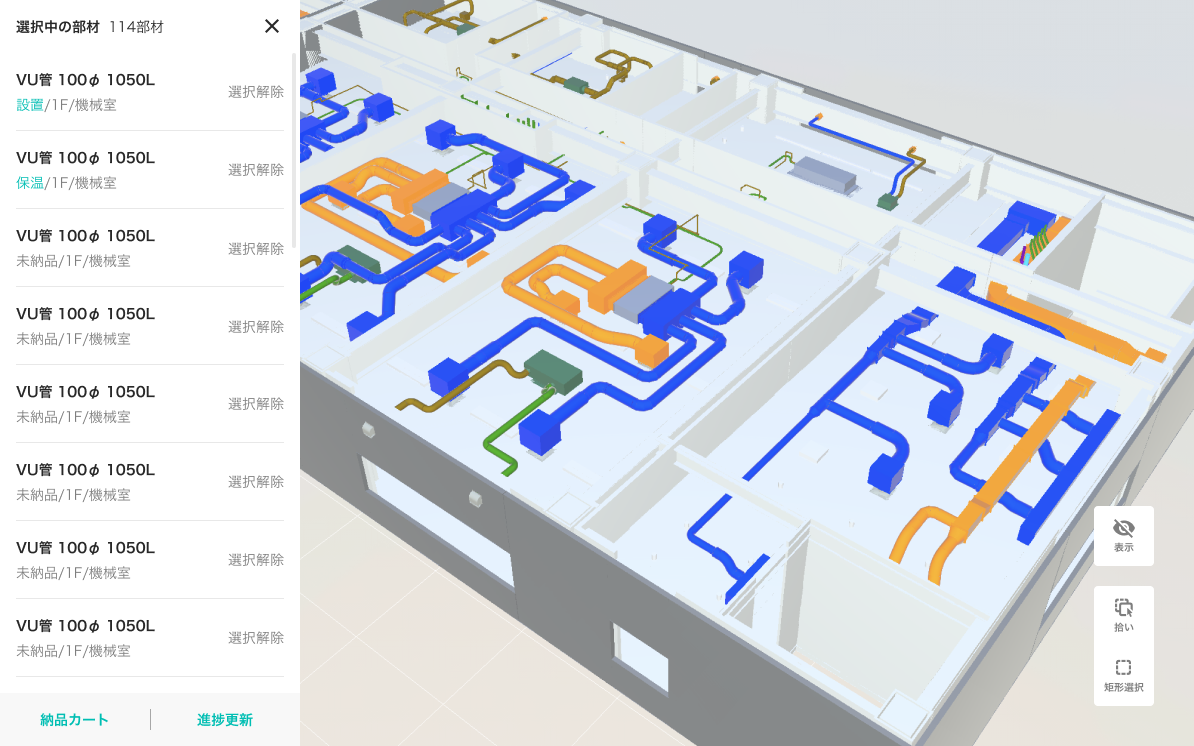Select the first VU管 100φ 1050L list entry

tap(150, 91)
